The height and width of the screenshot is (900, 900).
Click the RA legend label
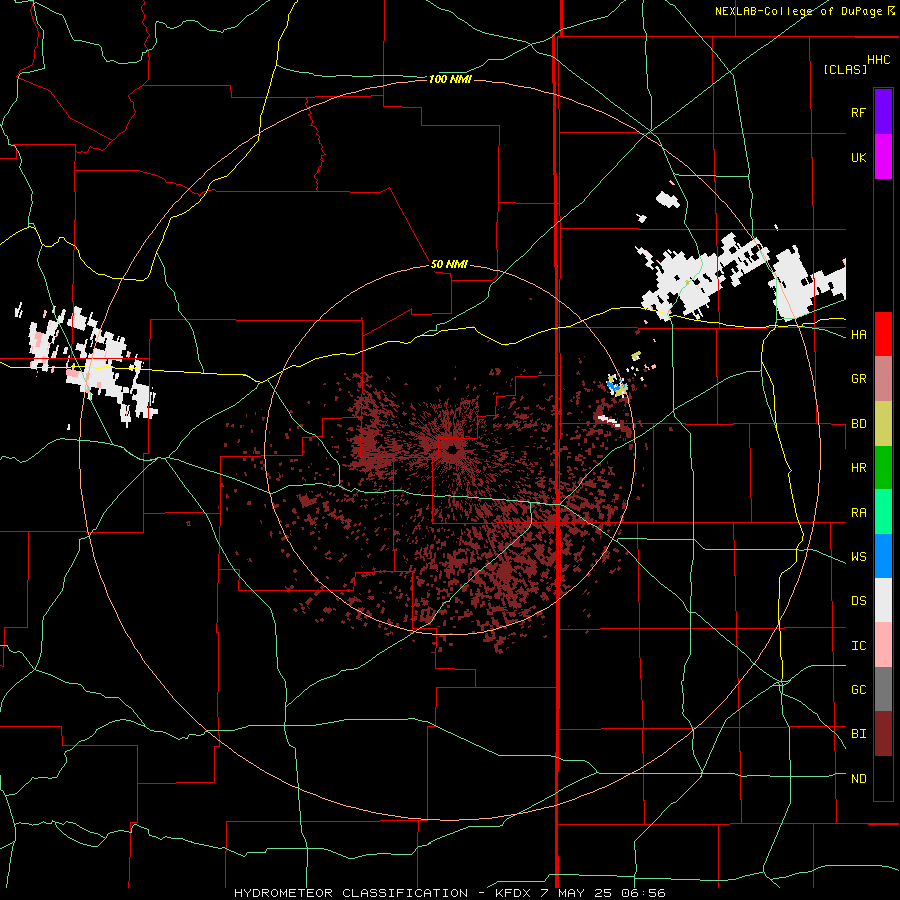(858, 513)
